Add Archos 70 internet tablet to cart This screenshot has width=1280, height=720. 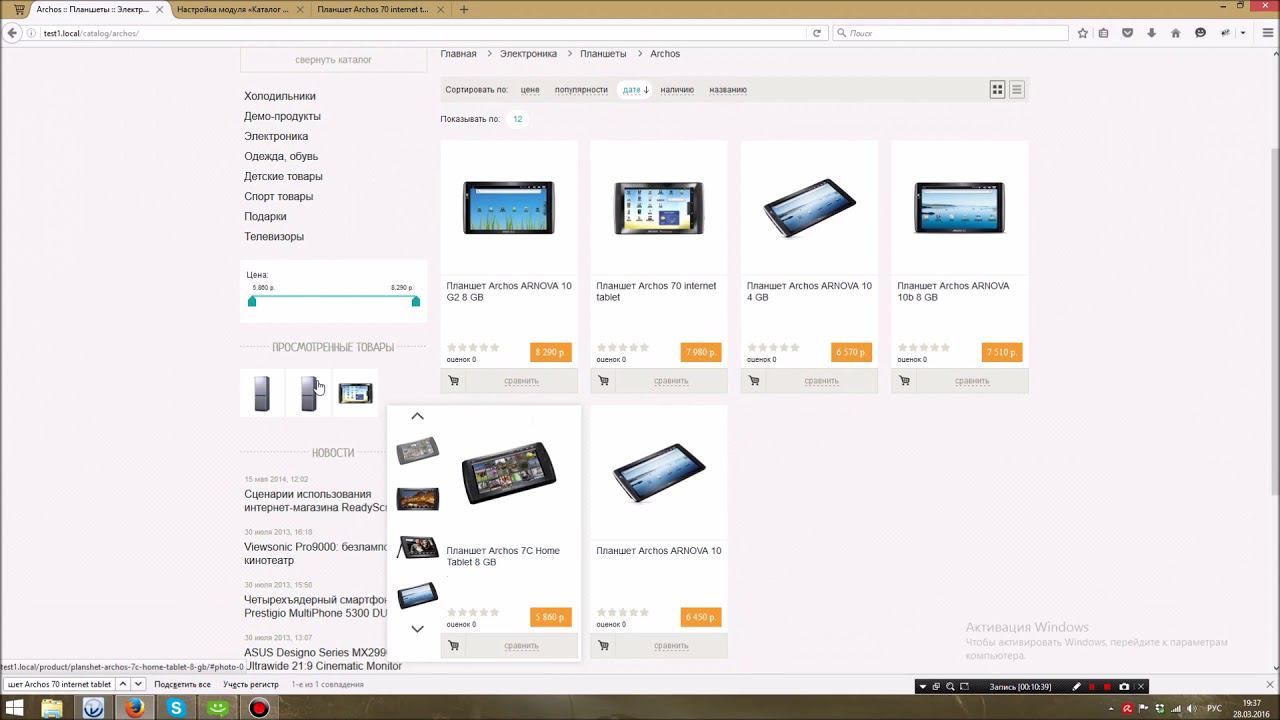603,381
